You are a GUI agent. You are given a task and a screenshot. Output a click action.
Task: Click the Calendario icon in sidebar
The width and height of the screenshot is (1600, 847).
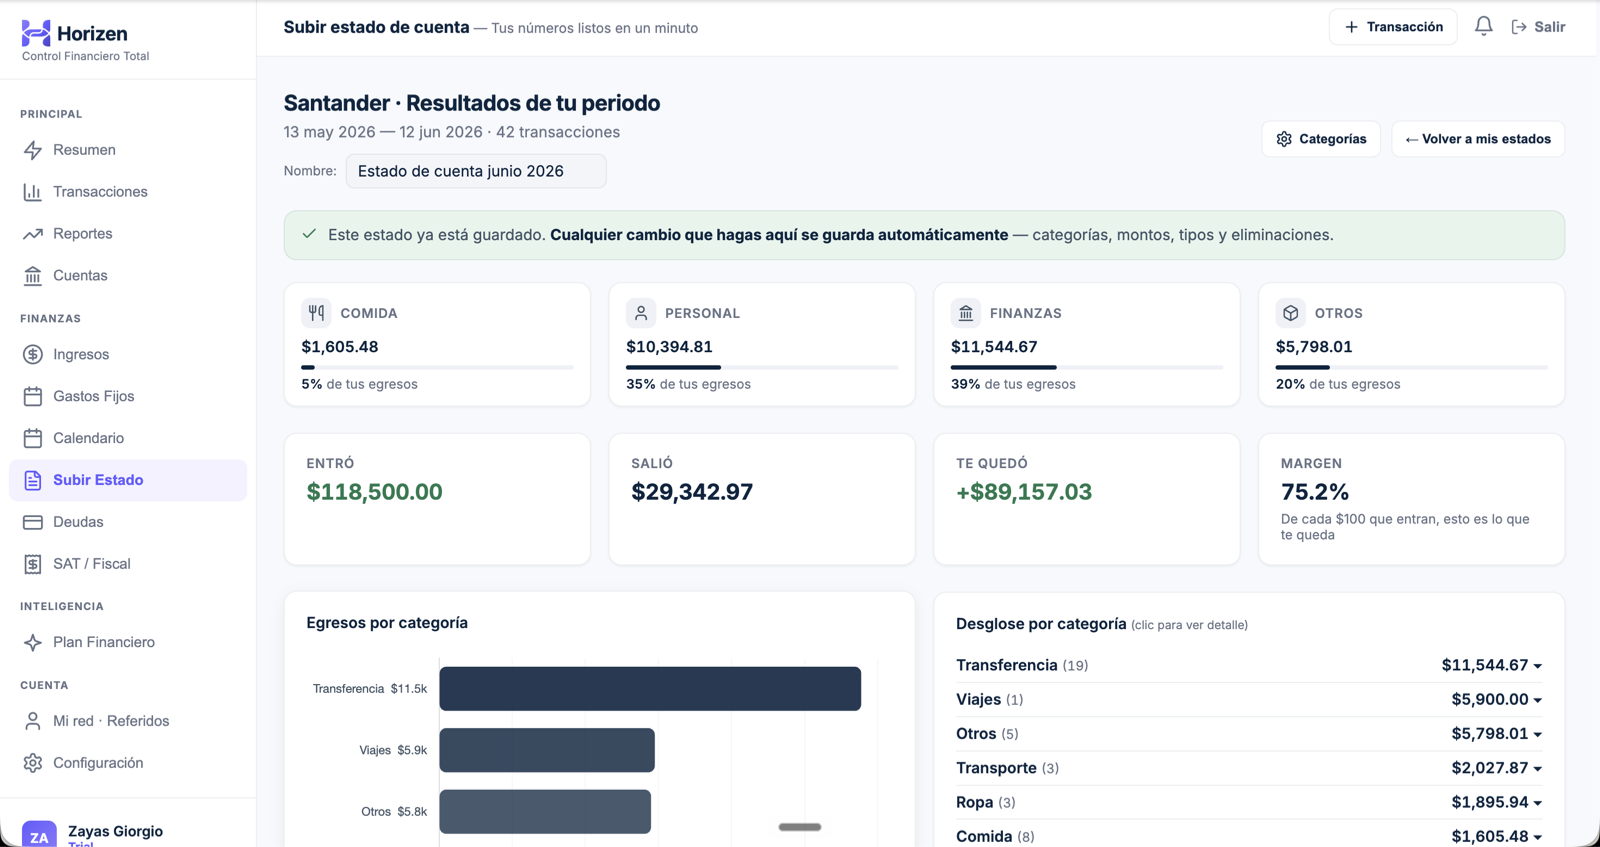[x=33, y=438]
